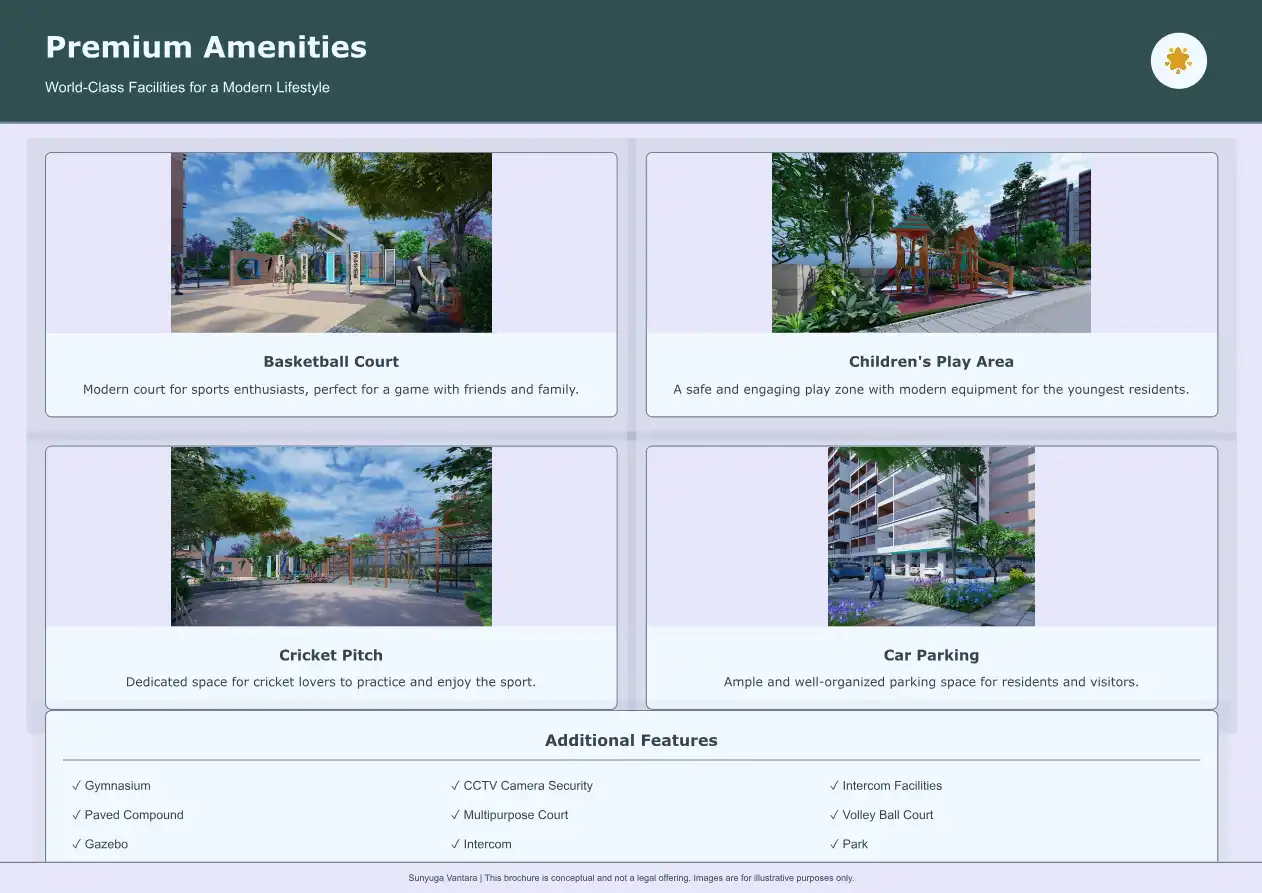Open the Children's Play Area image

tap(931, 243)
